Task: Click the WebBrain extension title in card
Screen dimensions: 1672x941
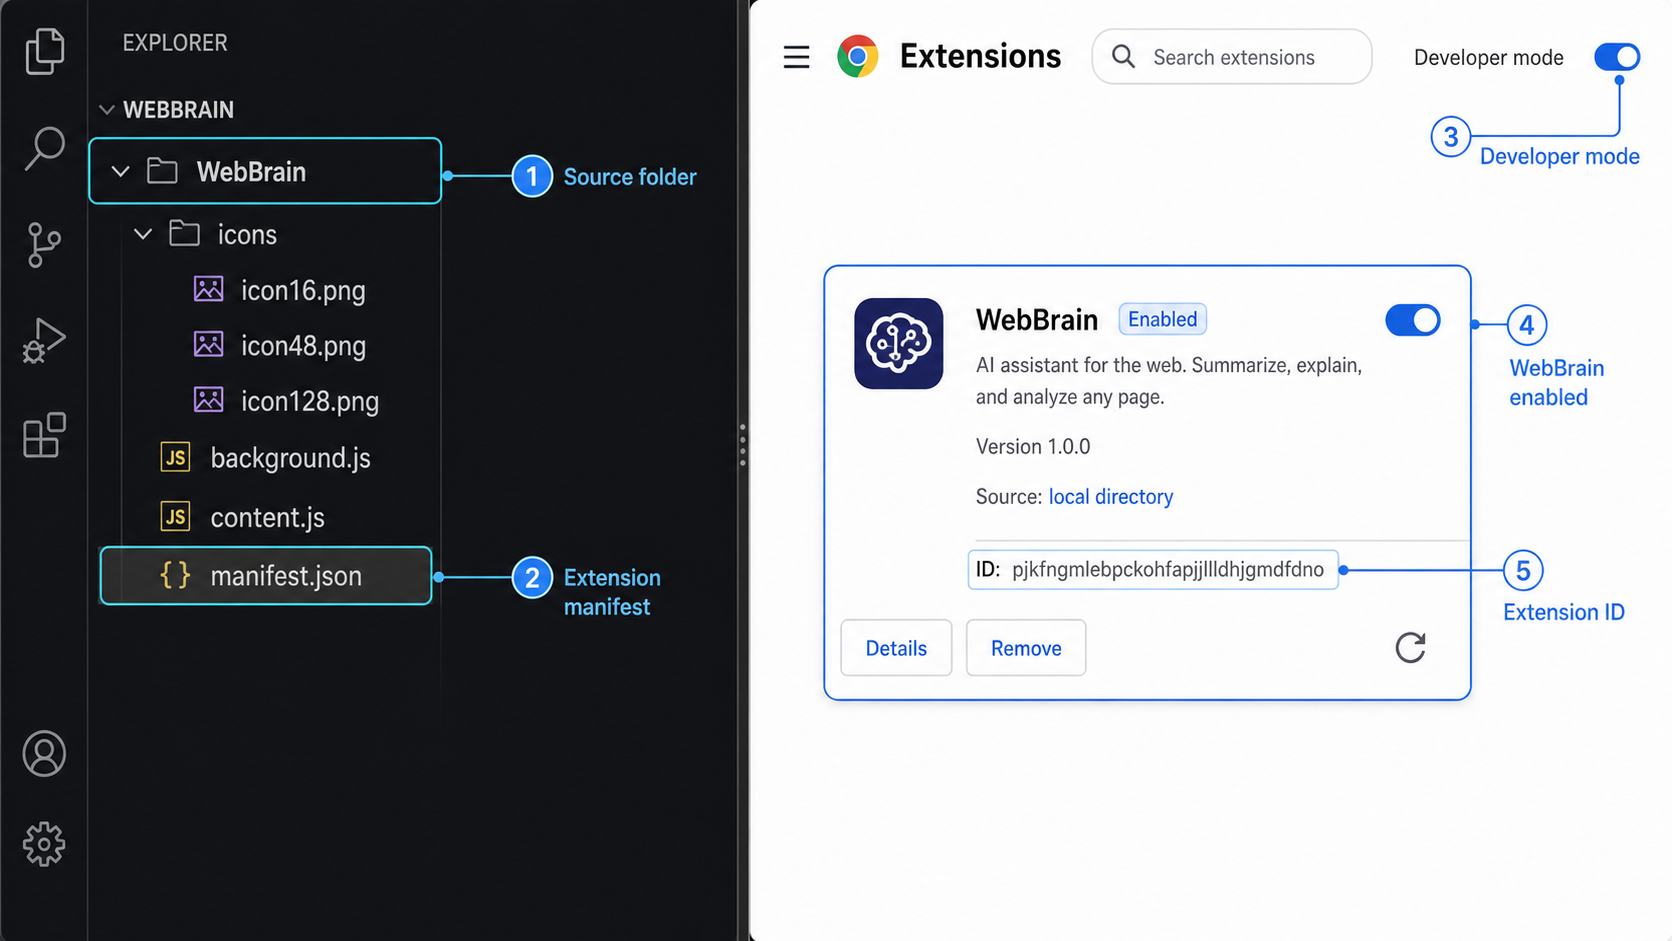Action: [x=1037, y=320]
